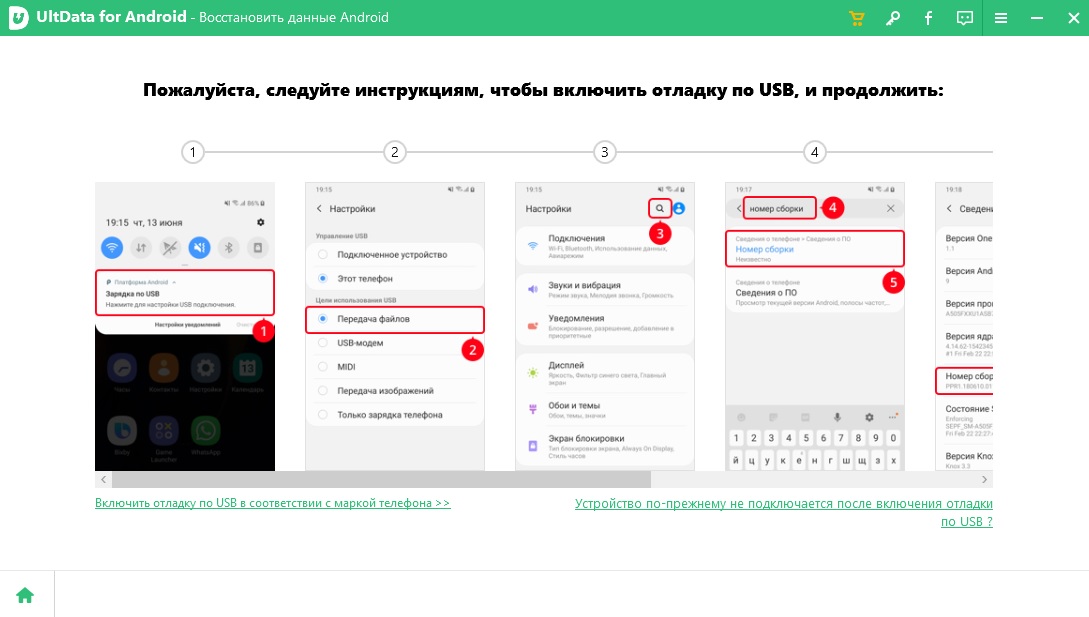
Task: Click "Подключения" row in settings screenshot
Action: [604, 246]
